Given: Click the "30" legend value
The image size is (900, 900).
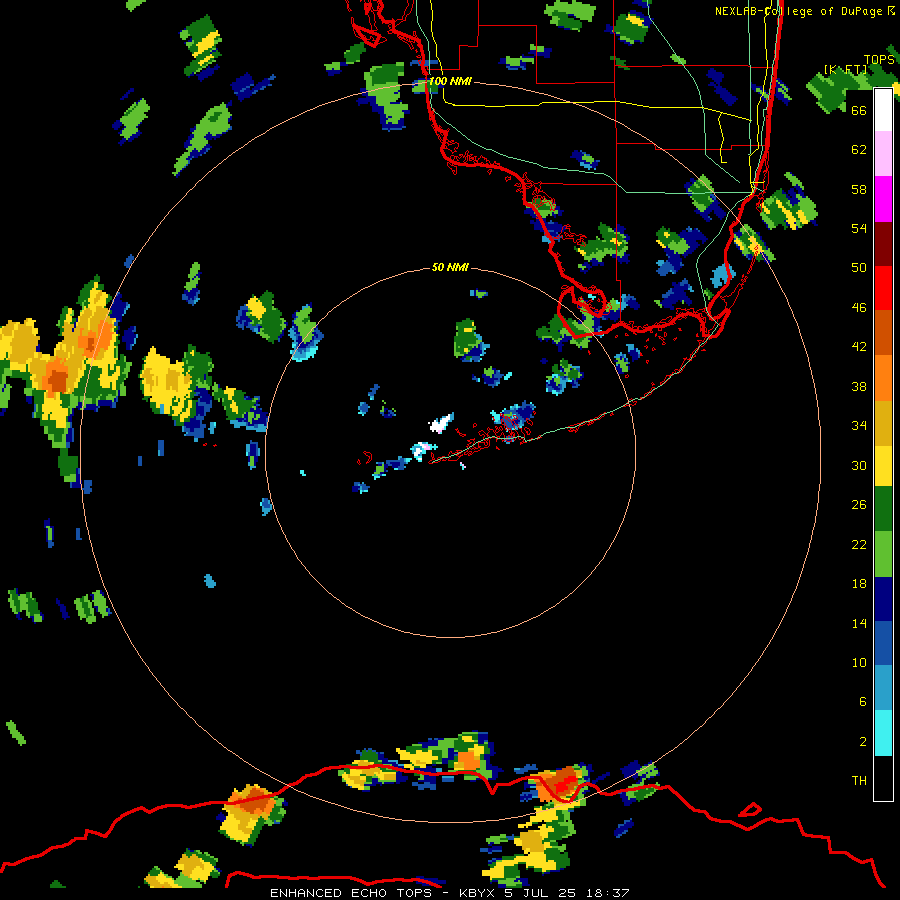Looking at the screenshot, I should [x=859, y=465].
